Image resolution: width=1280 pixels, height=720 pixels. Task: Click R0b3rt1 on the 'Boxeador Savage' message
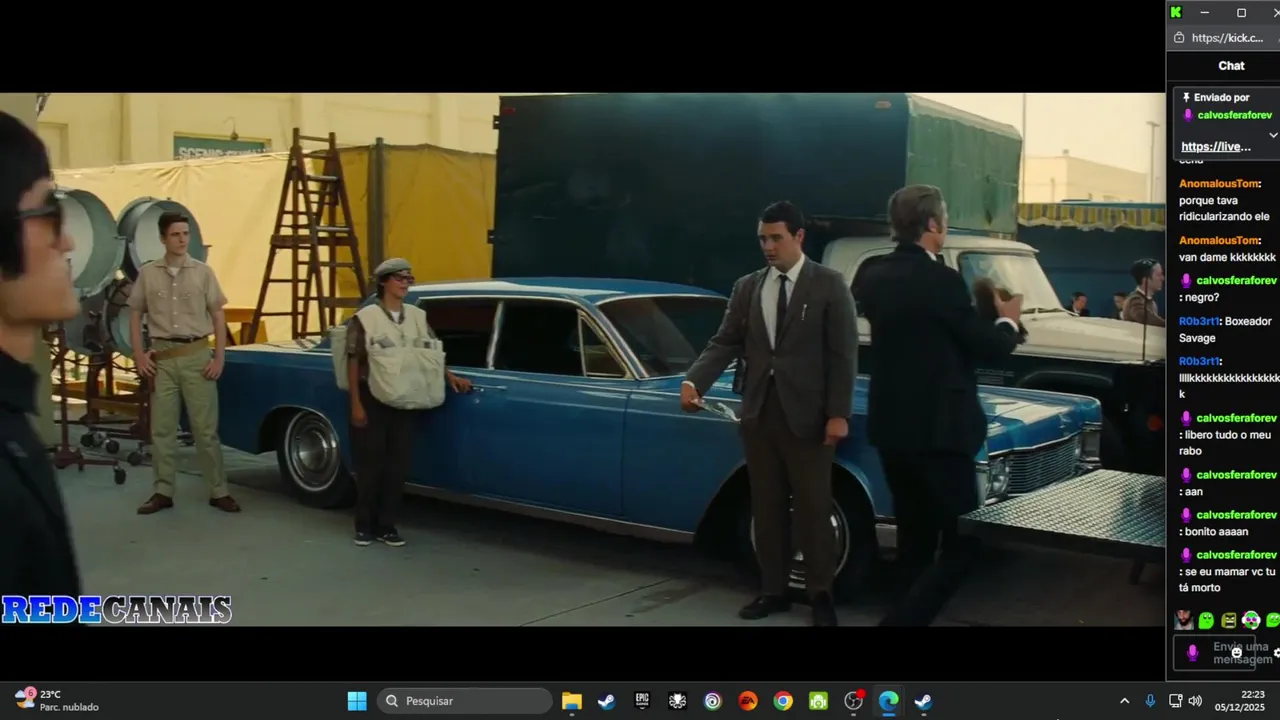pyautogui.click(x=1199, y=322)
